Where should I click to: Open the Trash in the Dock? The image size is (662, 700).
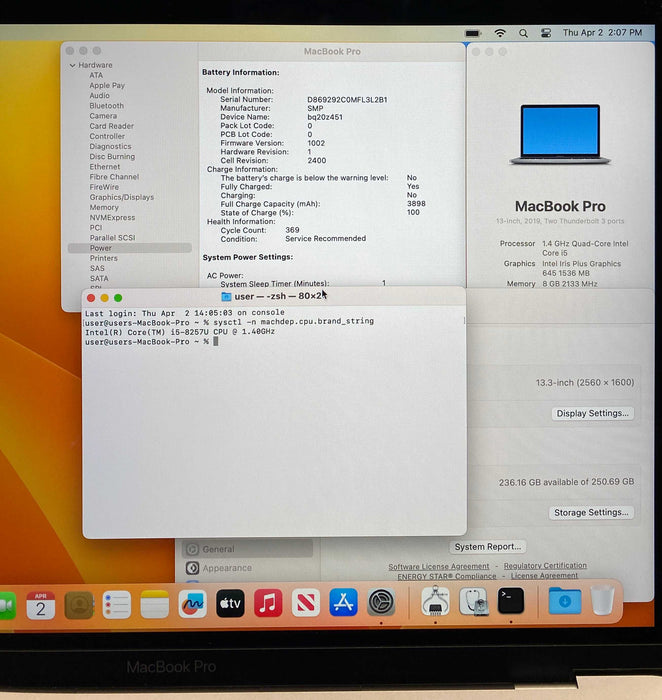click(x=603, y=600)
